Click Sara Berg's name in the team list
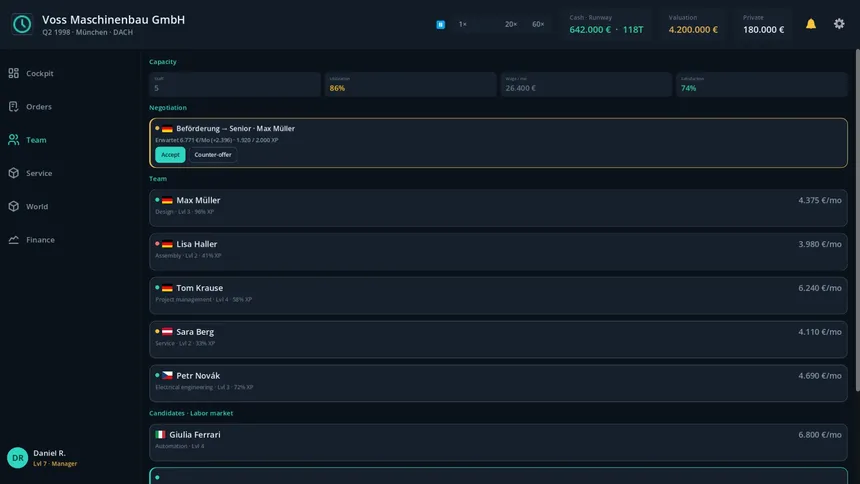 click(x=195, y=331)
